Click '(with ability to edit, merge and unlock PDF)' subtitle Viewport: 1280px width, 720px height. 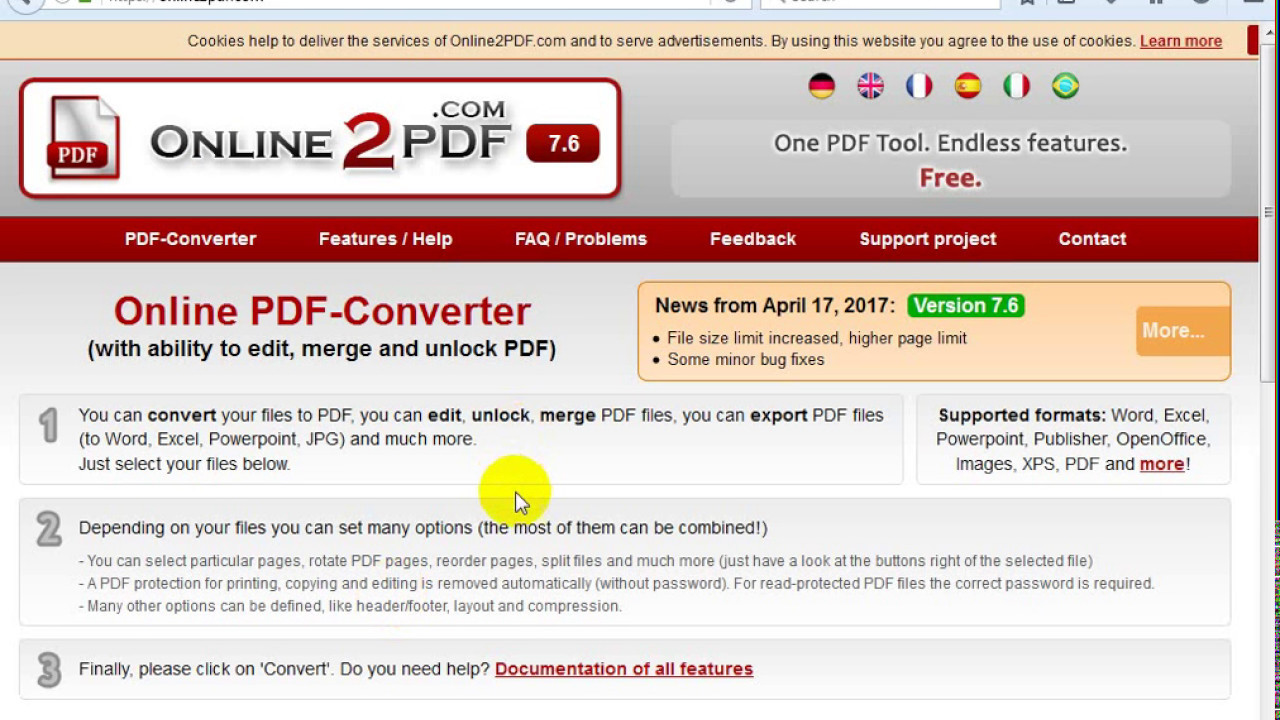tap(322, 349)
